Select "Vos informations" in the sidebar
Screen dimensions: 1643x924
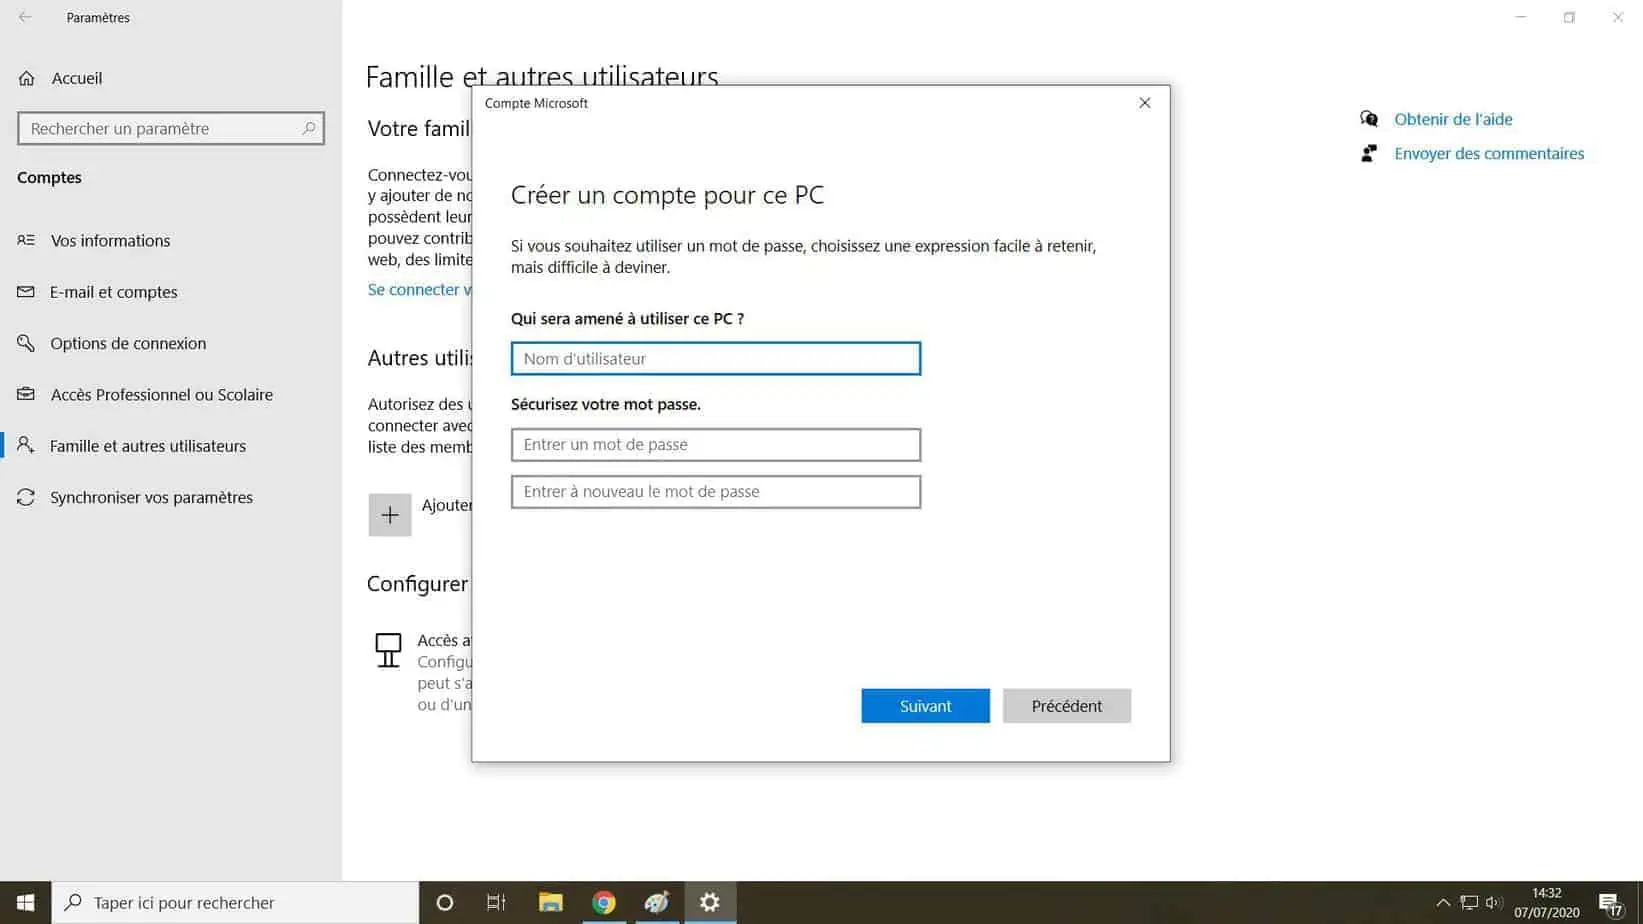(110, 240)
